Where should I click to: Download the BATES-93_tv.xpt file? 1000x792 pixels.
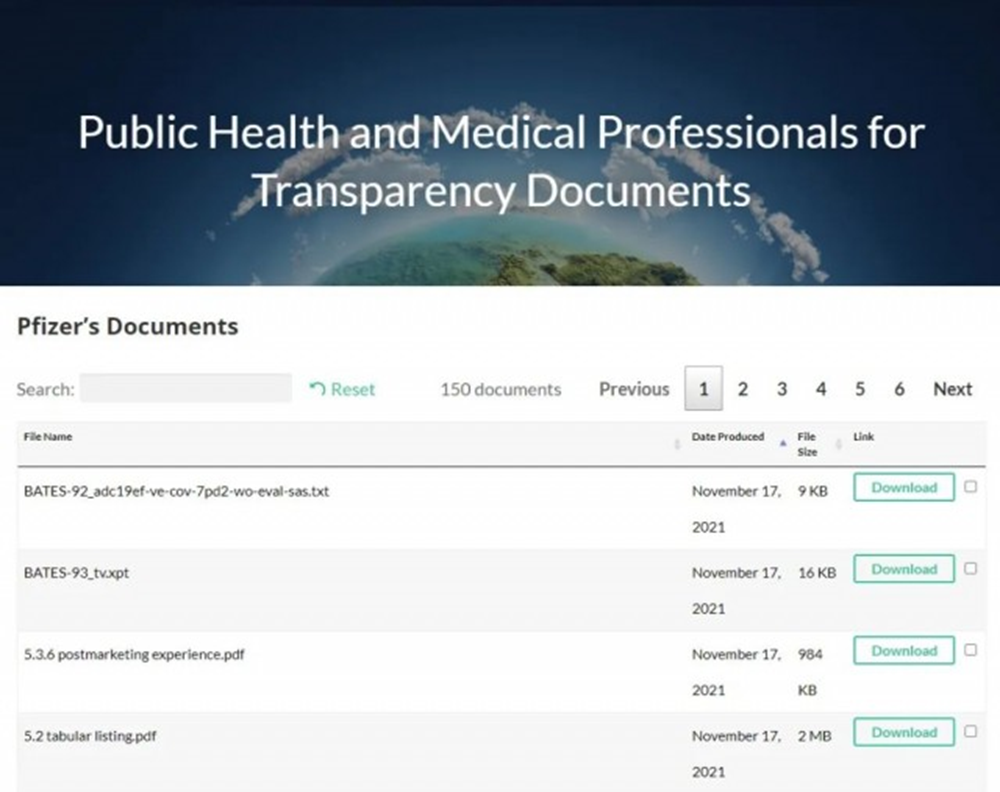(x=904, y=569)
